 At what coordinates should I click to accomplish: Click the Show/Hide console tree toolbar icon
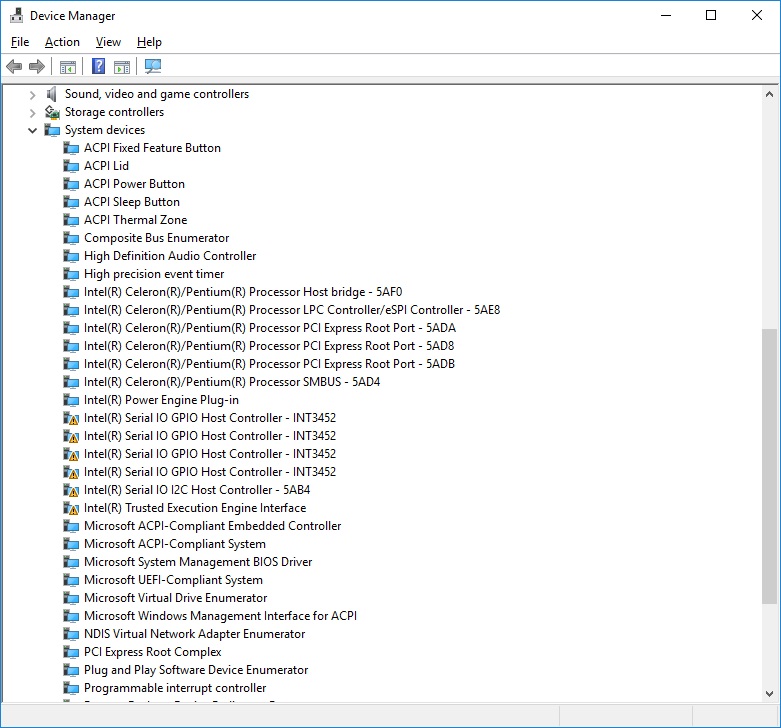pos(68,66)
